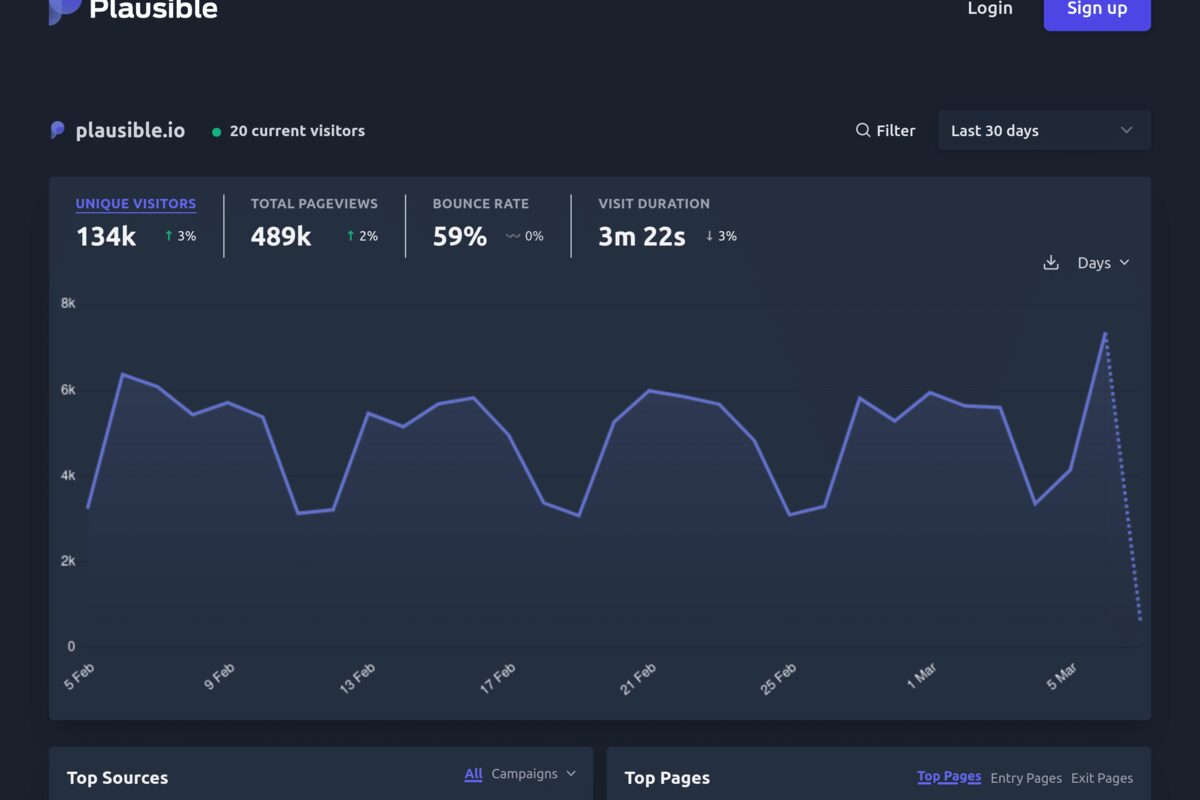Click the 1 Mar x-axis label
Image resolution: width=1200 pixels, height=800 pixels.
921,676
